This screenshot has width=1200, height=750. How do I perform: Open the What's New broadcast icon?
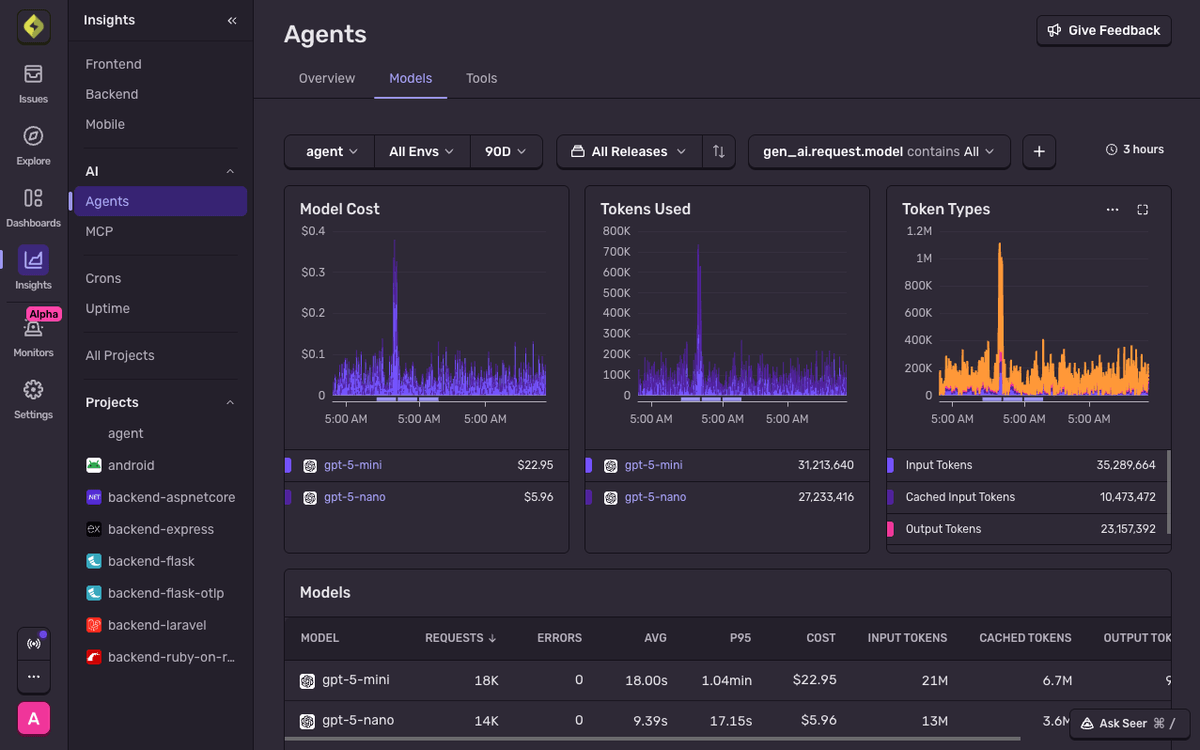coord(33,644)
